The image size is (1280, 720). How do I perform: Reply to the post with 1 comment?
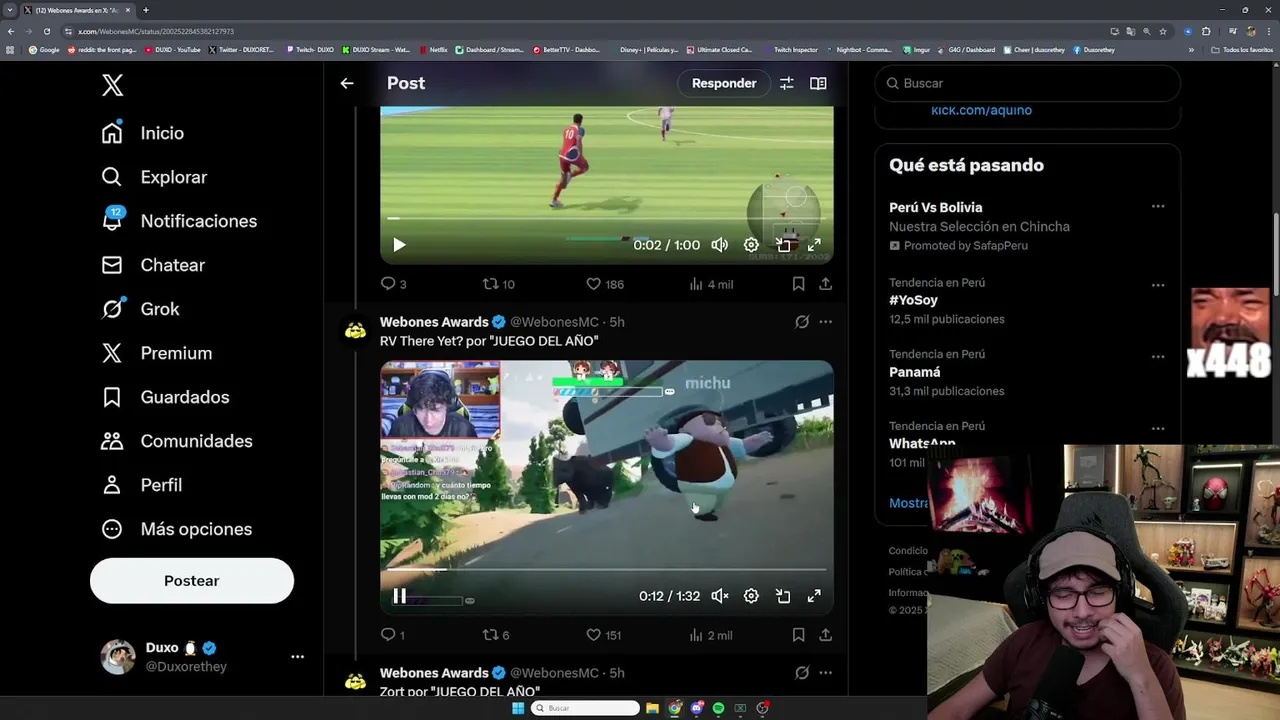tap(392, 635)
